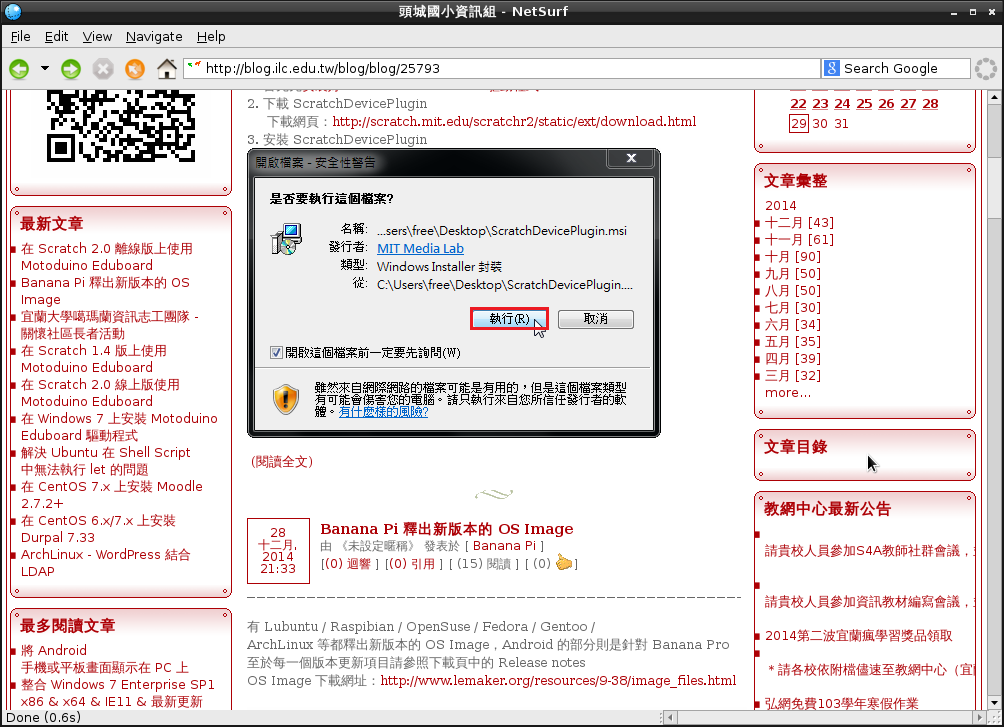Screen dimensions: 1004x727
Task: Click the security shield warning icon
Action: click(x=286, y=399)
